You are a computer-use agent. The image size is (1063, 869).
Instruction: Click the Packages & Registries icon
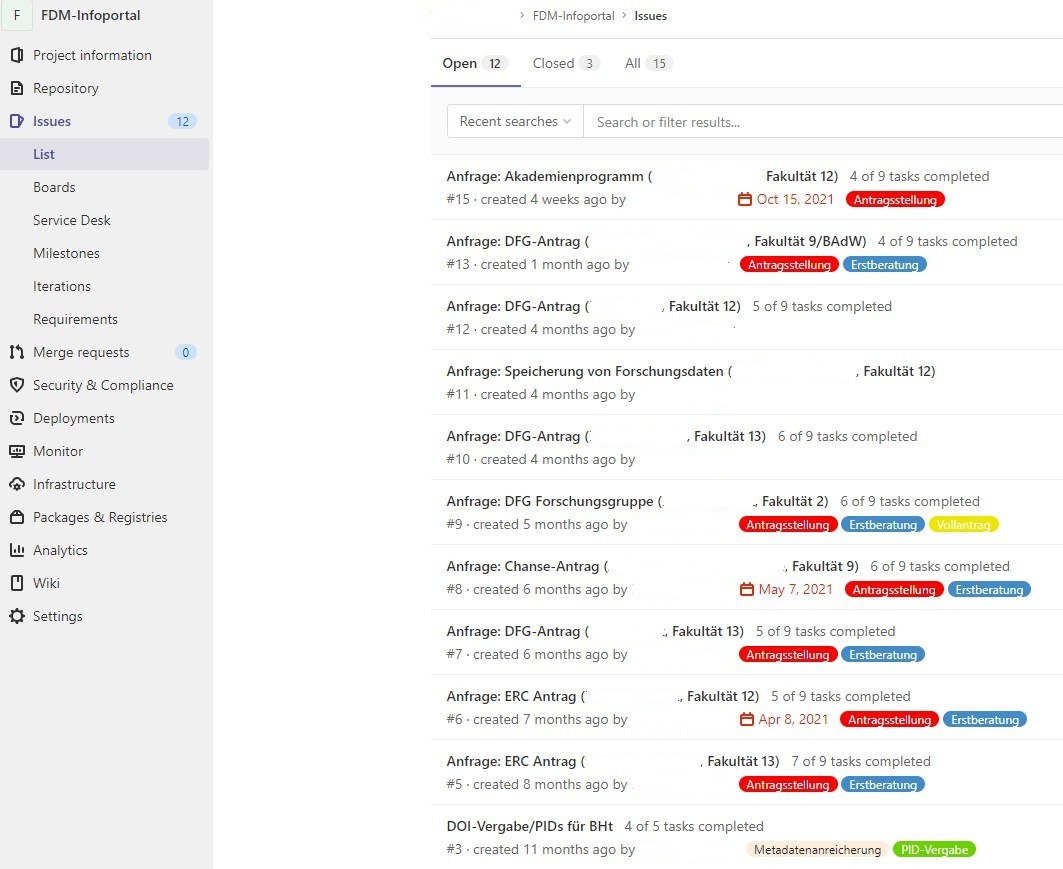[16, 517]
